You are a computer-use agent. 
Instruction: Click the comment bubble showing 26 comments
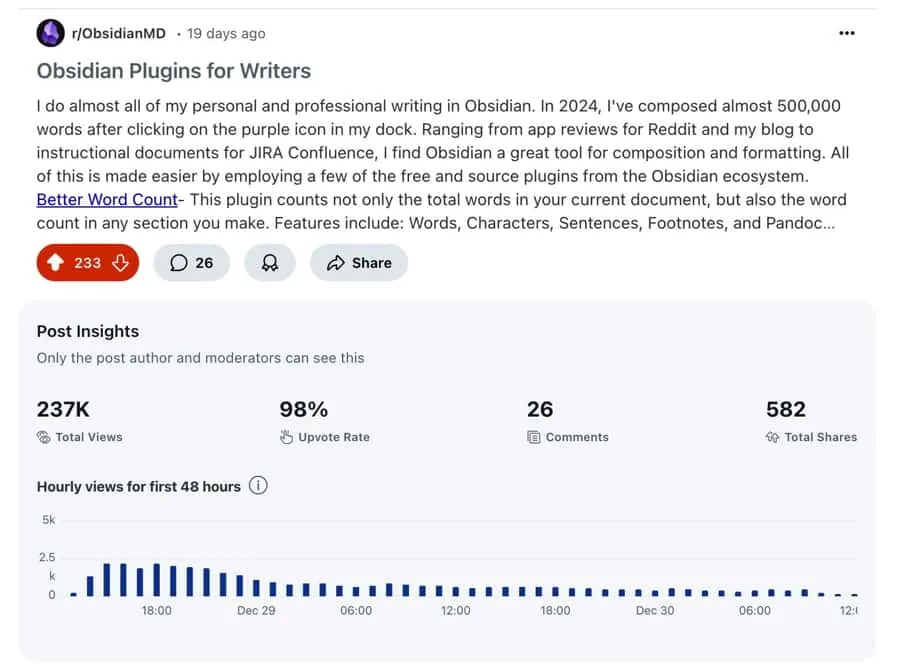tap(192, 263)
